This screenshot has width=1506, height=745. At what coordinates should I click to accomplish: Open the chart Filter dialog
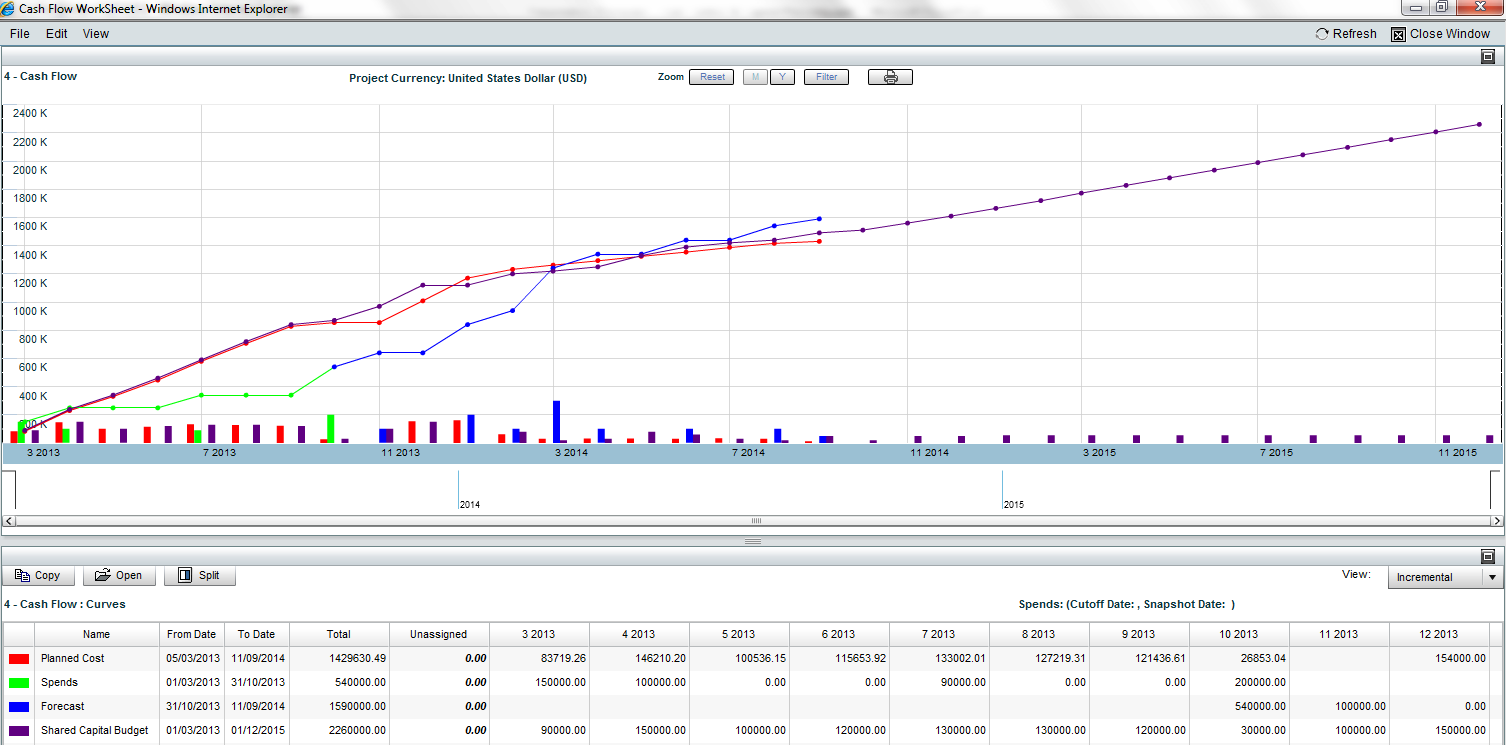(x=826, y=77)
